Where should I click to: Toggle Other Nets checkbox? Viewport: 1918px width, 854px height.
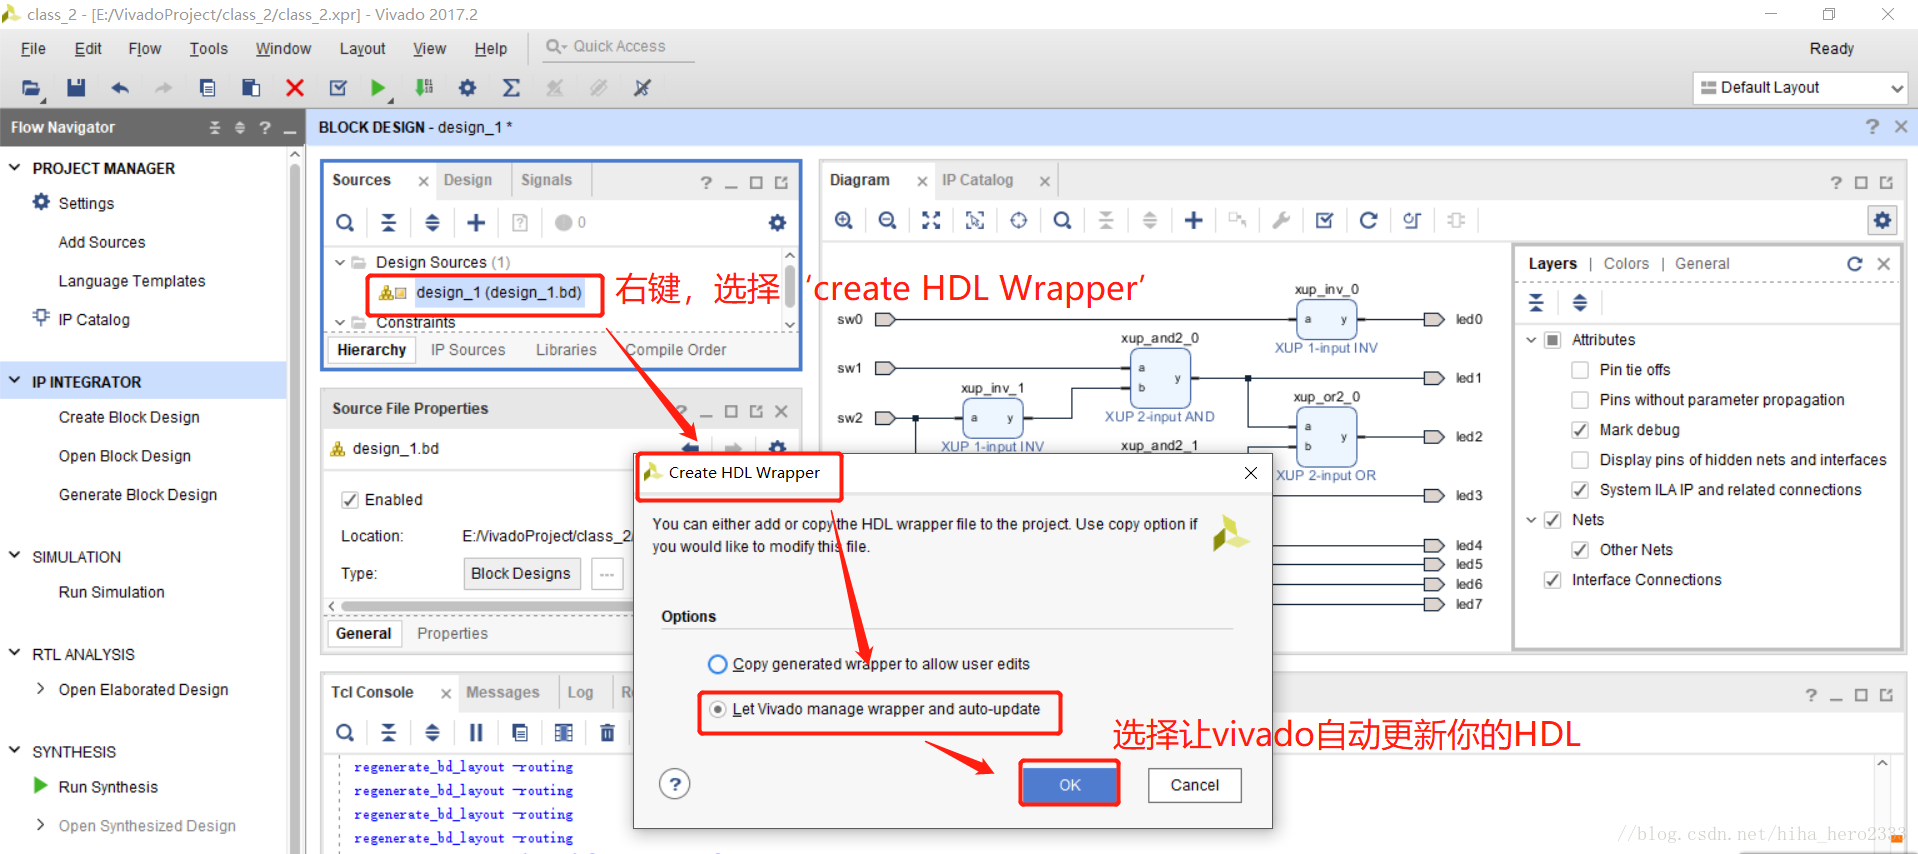point(1580,550)
